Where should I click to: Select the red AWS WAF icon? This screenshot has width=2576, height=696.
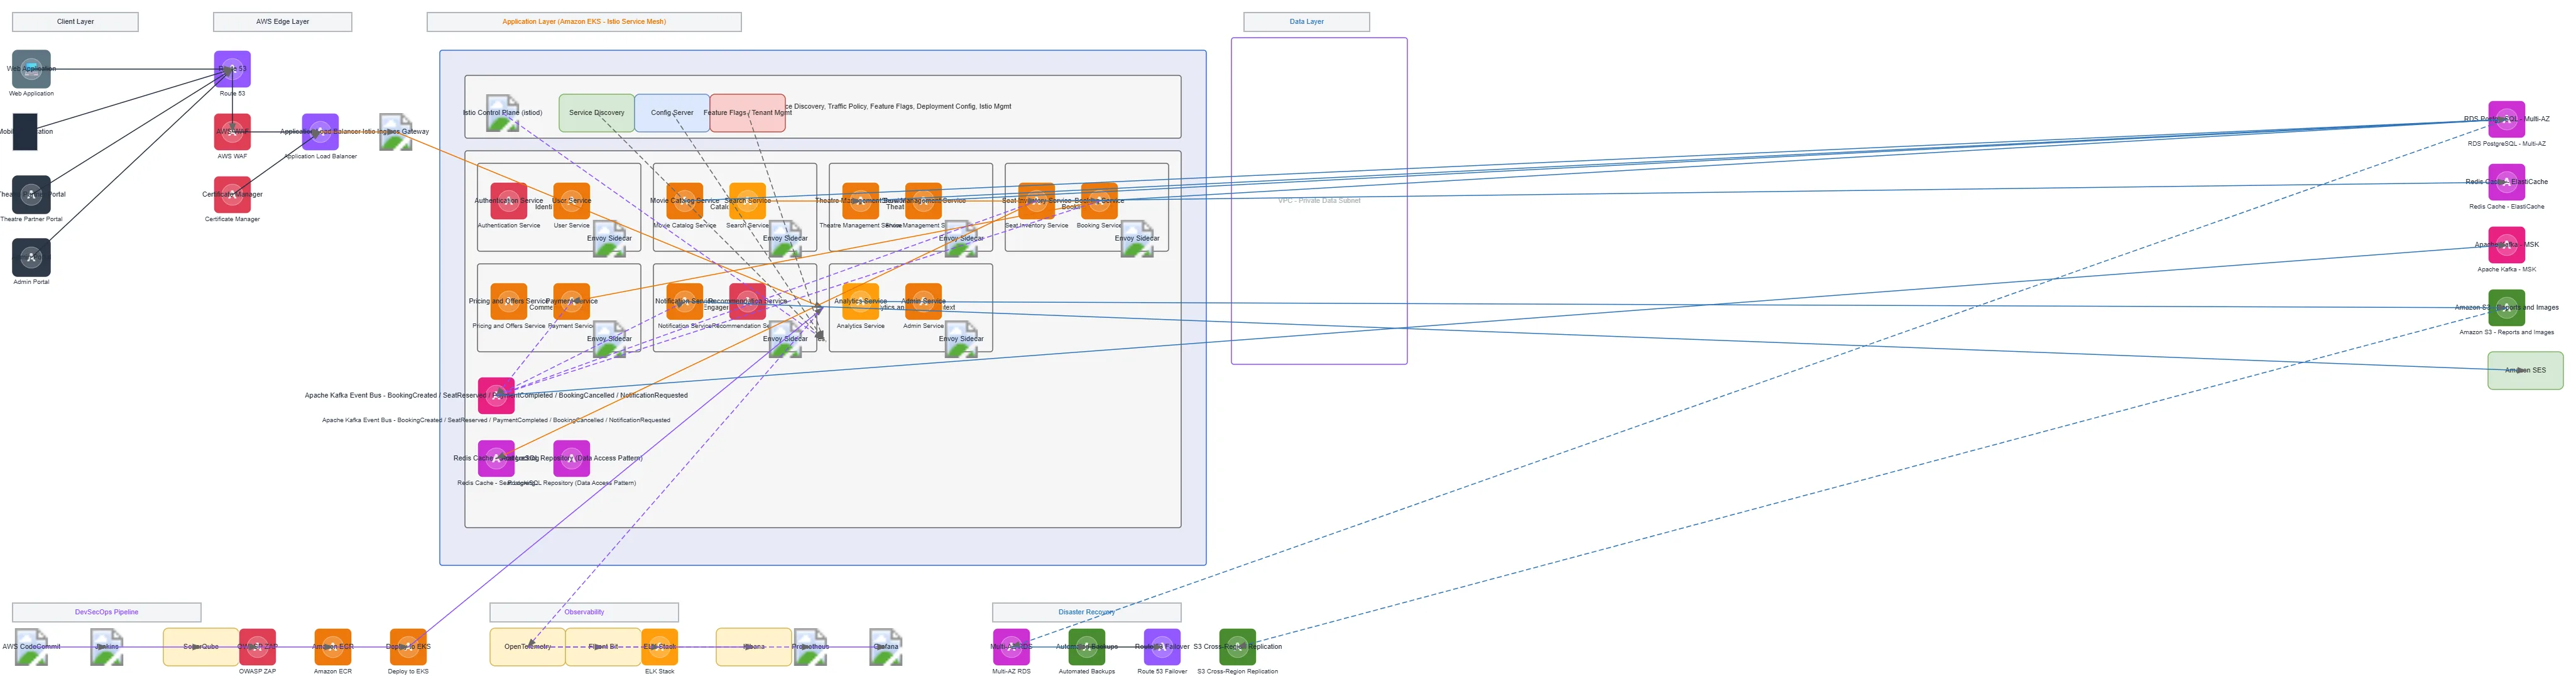(x=232, y=132)
